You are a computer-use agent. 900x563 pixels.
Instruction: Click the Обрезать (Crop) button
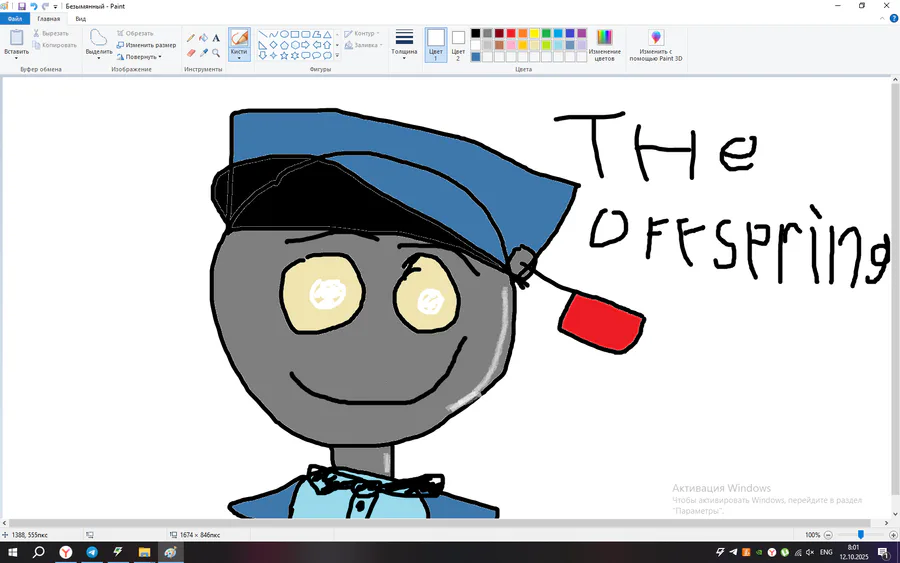point(135,33)
